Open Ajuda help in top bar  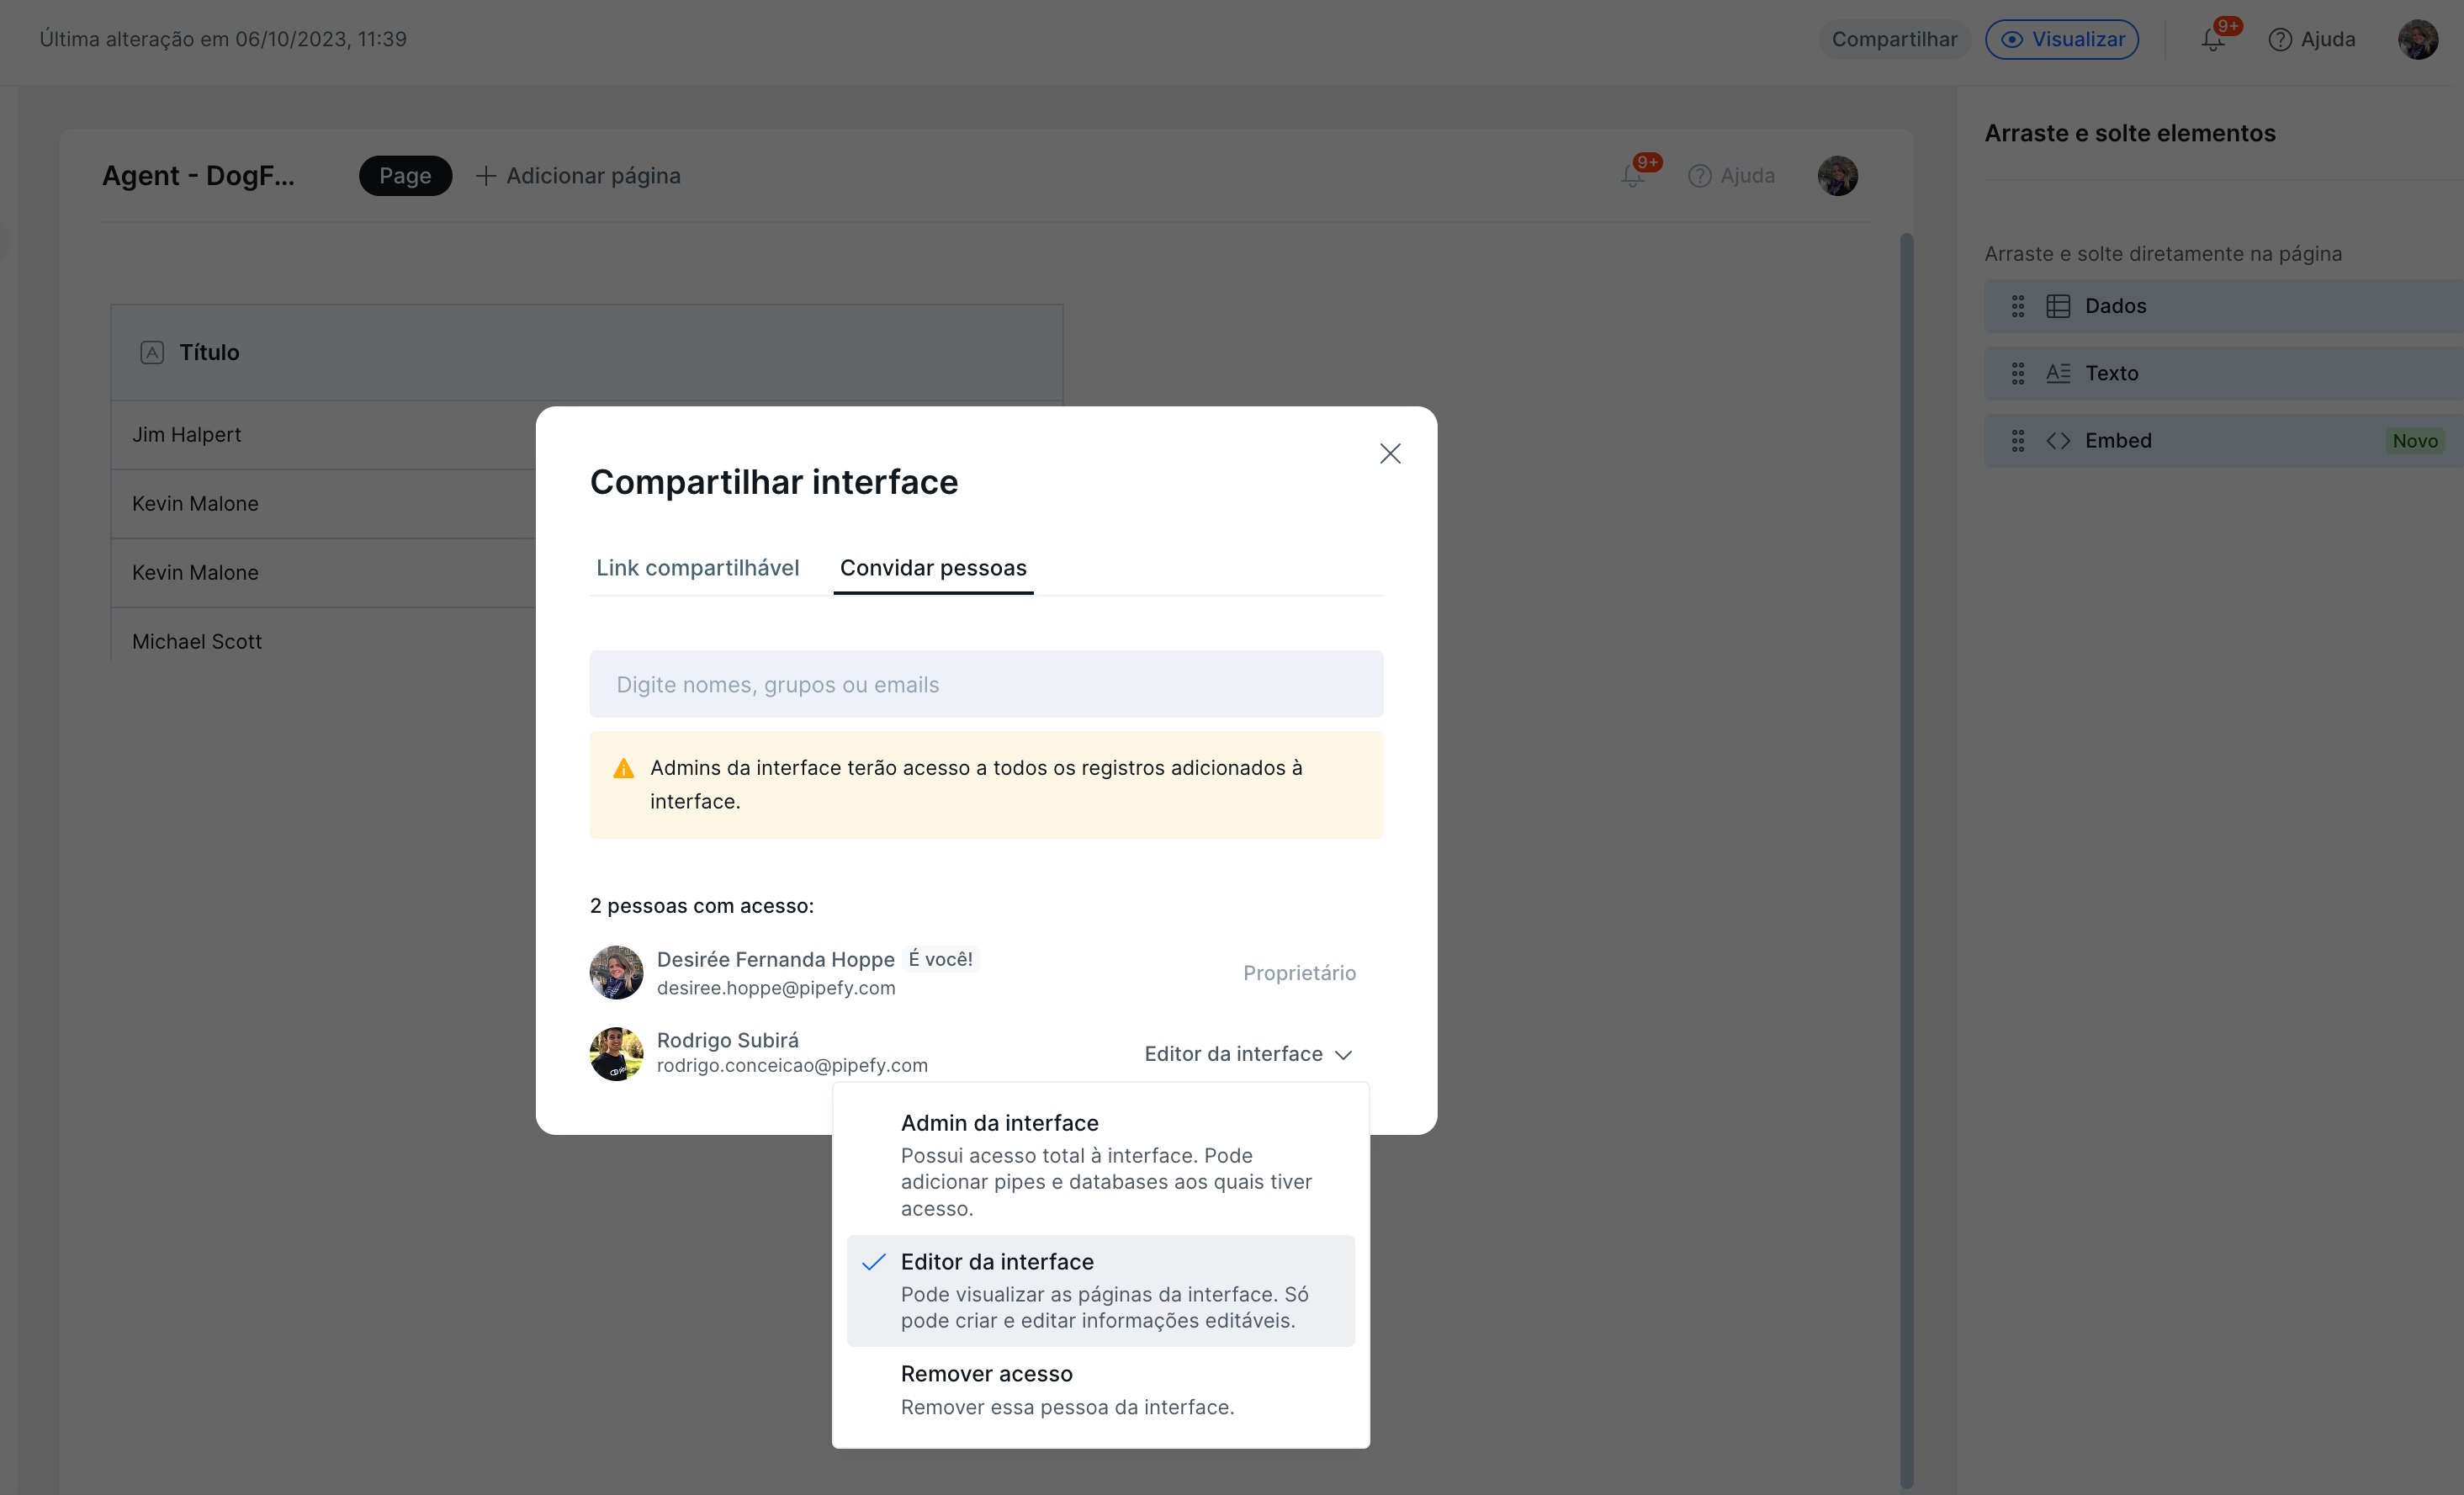coord(2311,39)
